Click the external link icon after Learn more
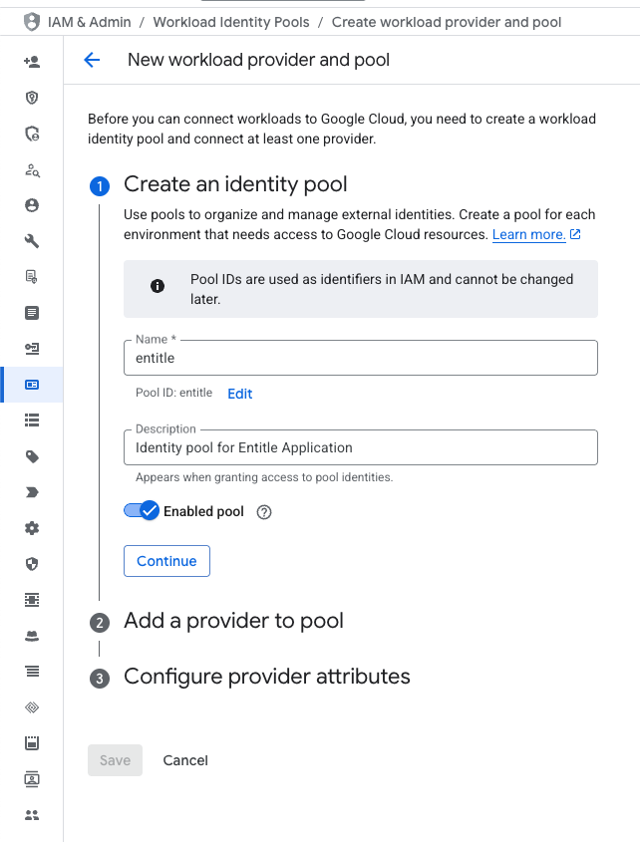The height and width of the screenshot is (842, 640). [575, 234]
